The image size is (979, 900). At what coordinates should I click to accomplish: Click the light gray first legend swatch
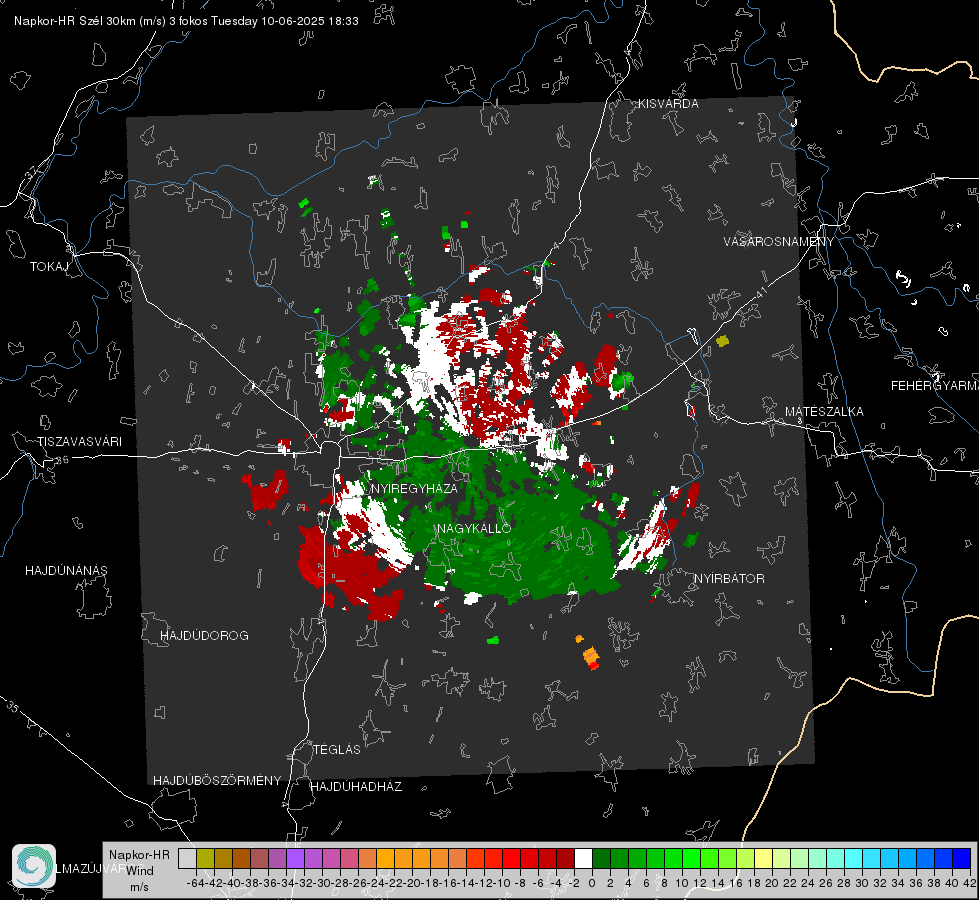[187, 858]
